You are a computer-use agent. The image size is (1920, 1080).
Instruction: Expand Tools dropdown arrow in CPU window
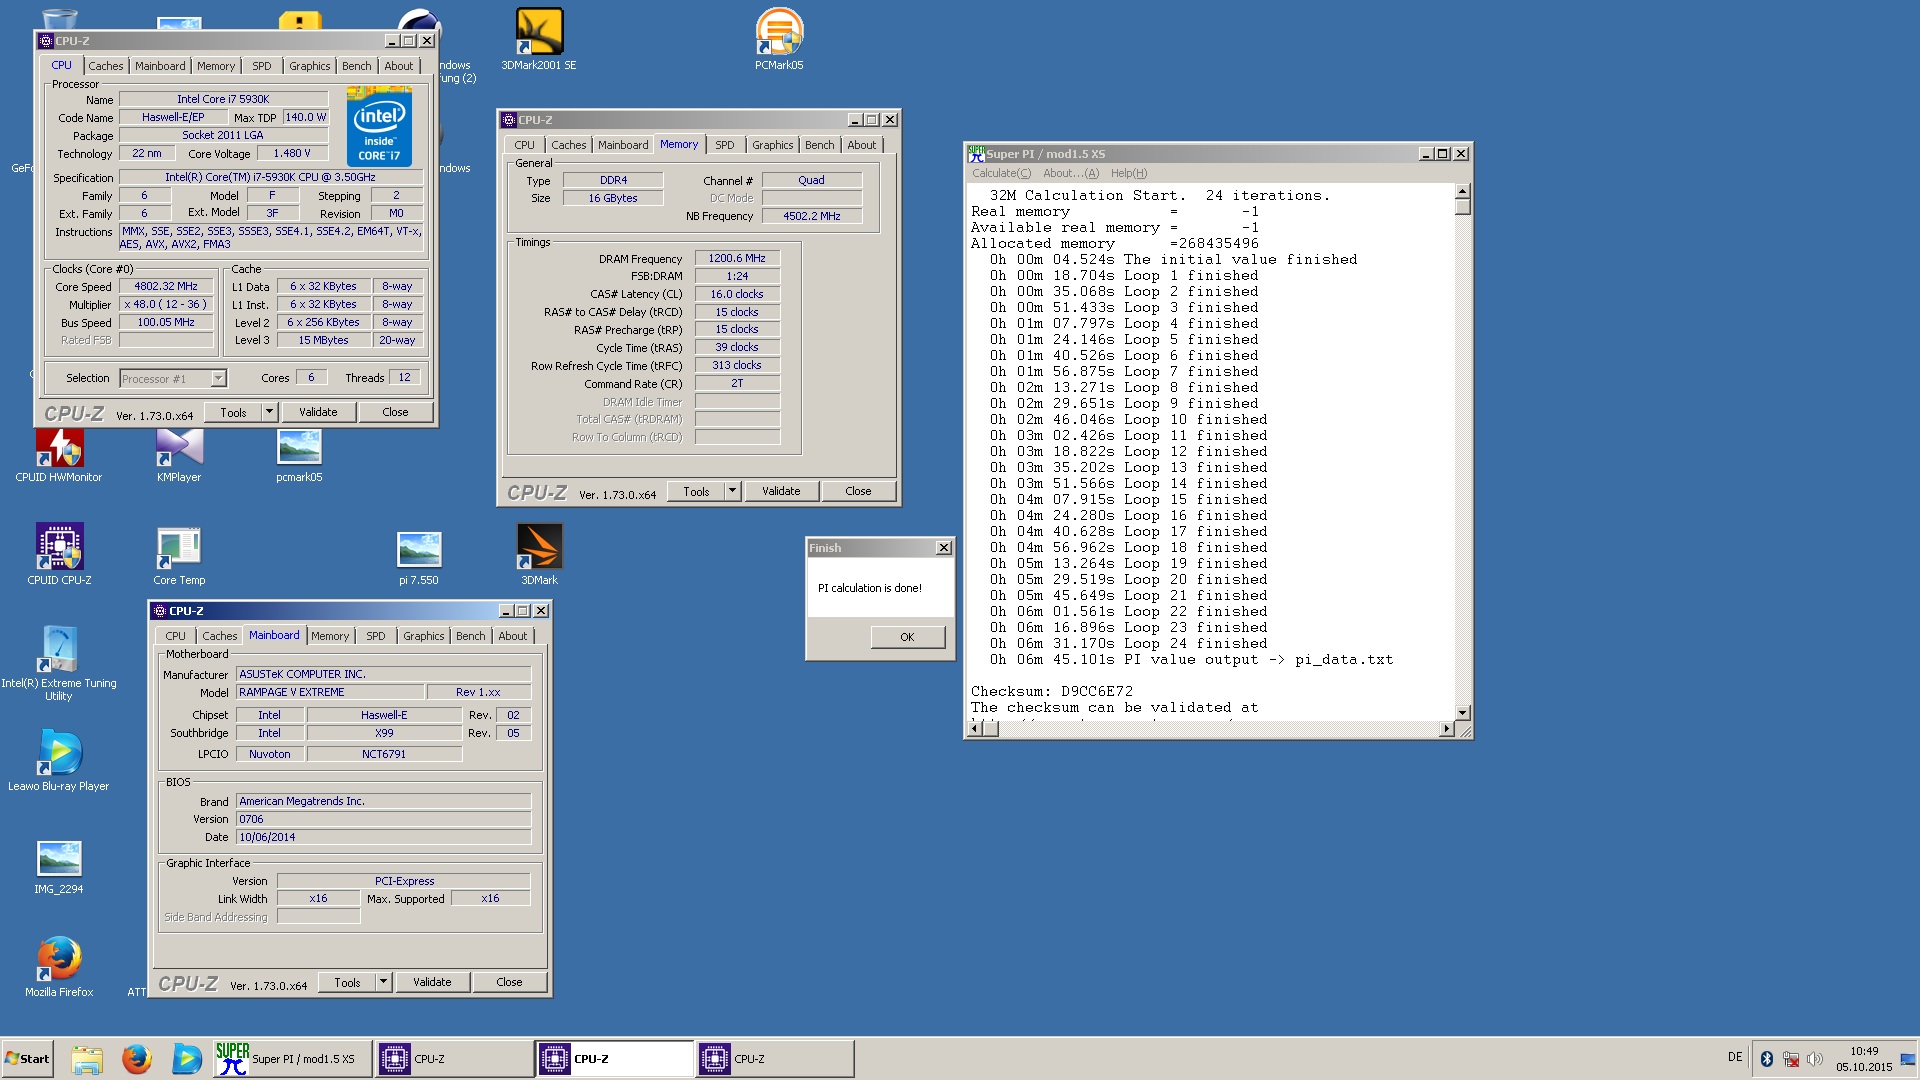coord(269,412)
